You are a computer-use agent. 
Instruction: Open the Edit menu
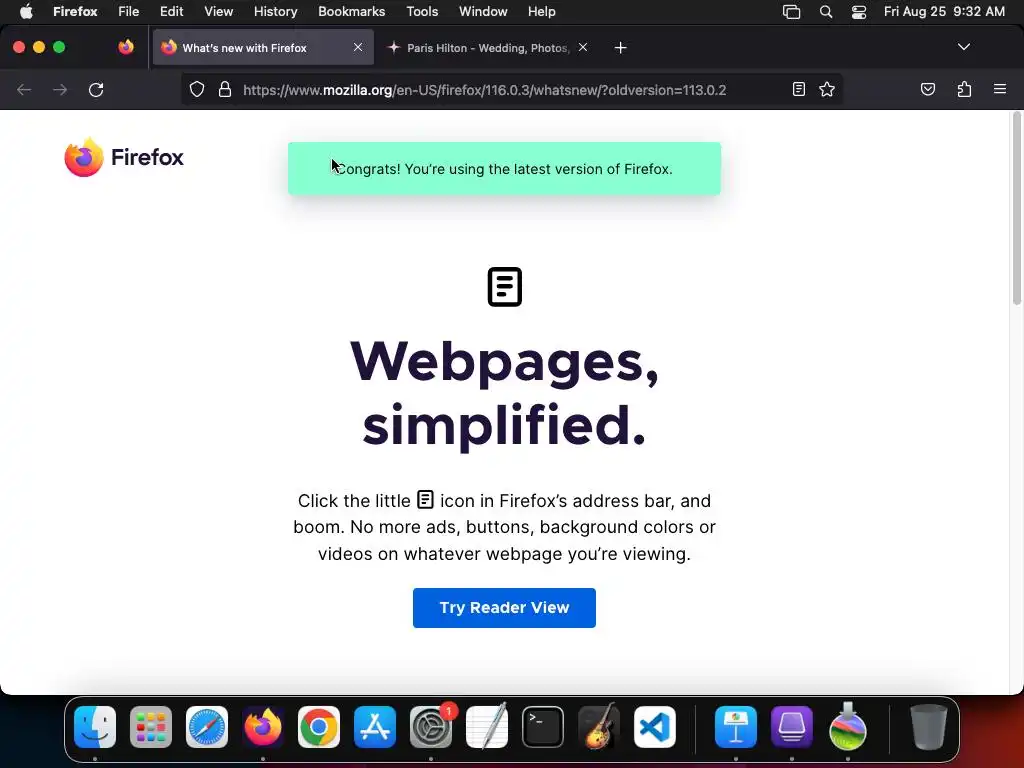(x=172, y=12)
